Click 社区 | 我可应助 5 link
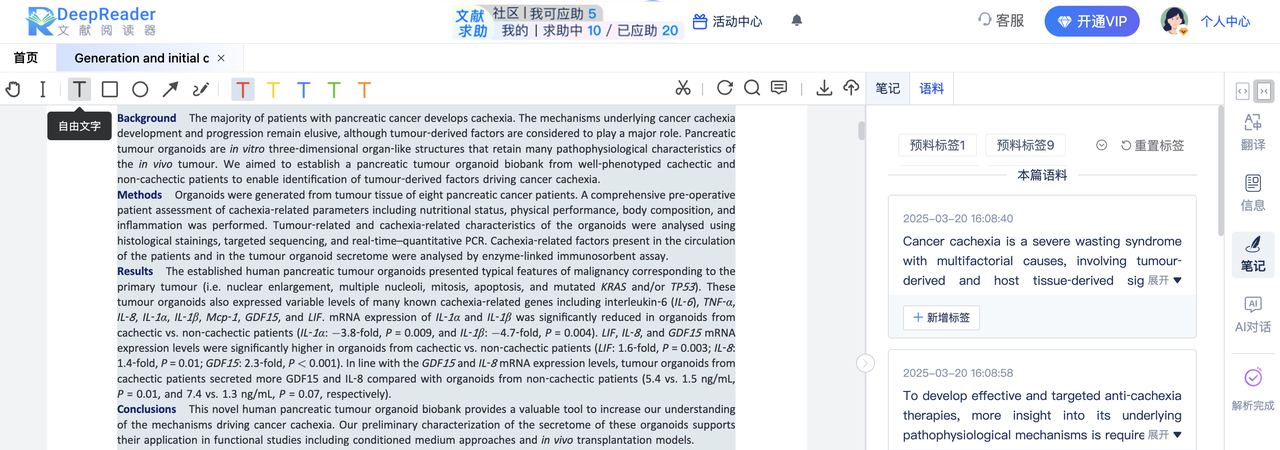Screen dimensions: 1280x450 coord(545,13)
